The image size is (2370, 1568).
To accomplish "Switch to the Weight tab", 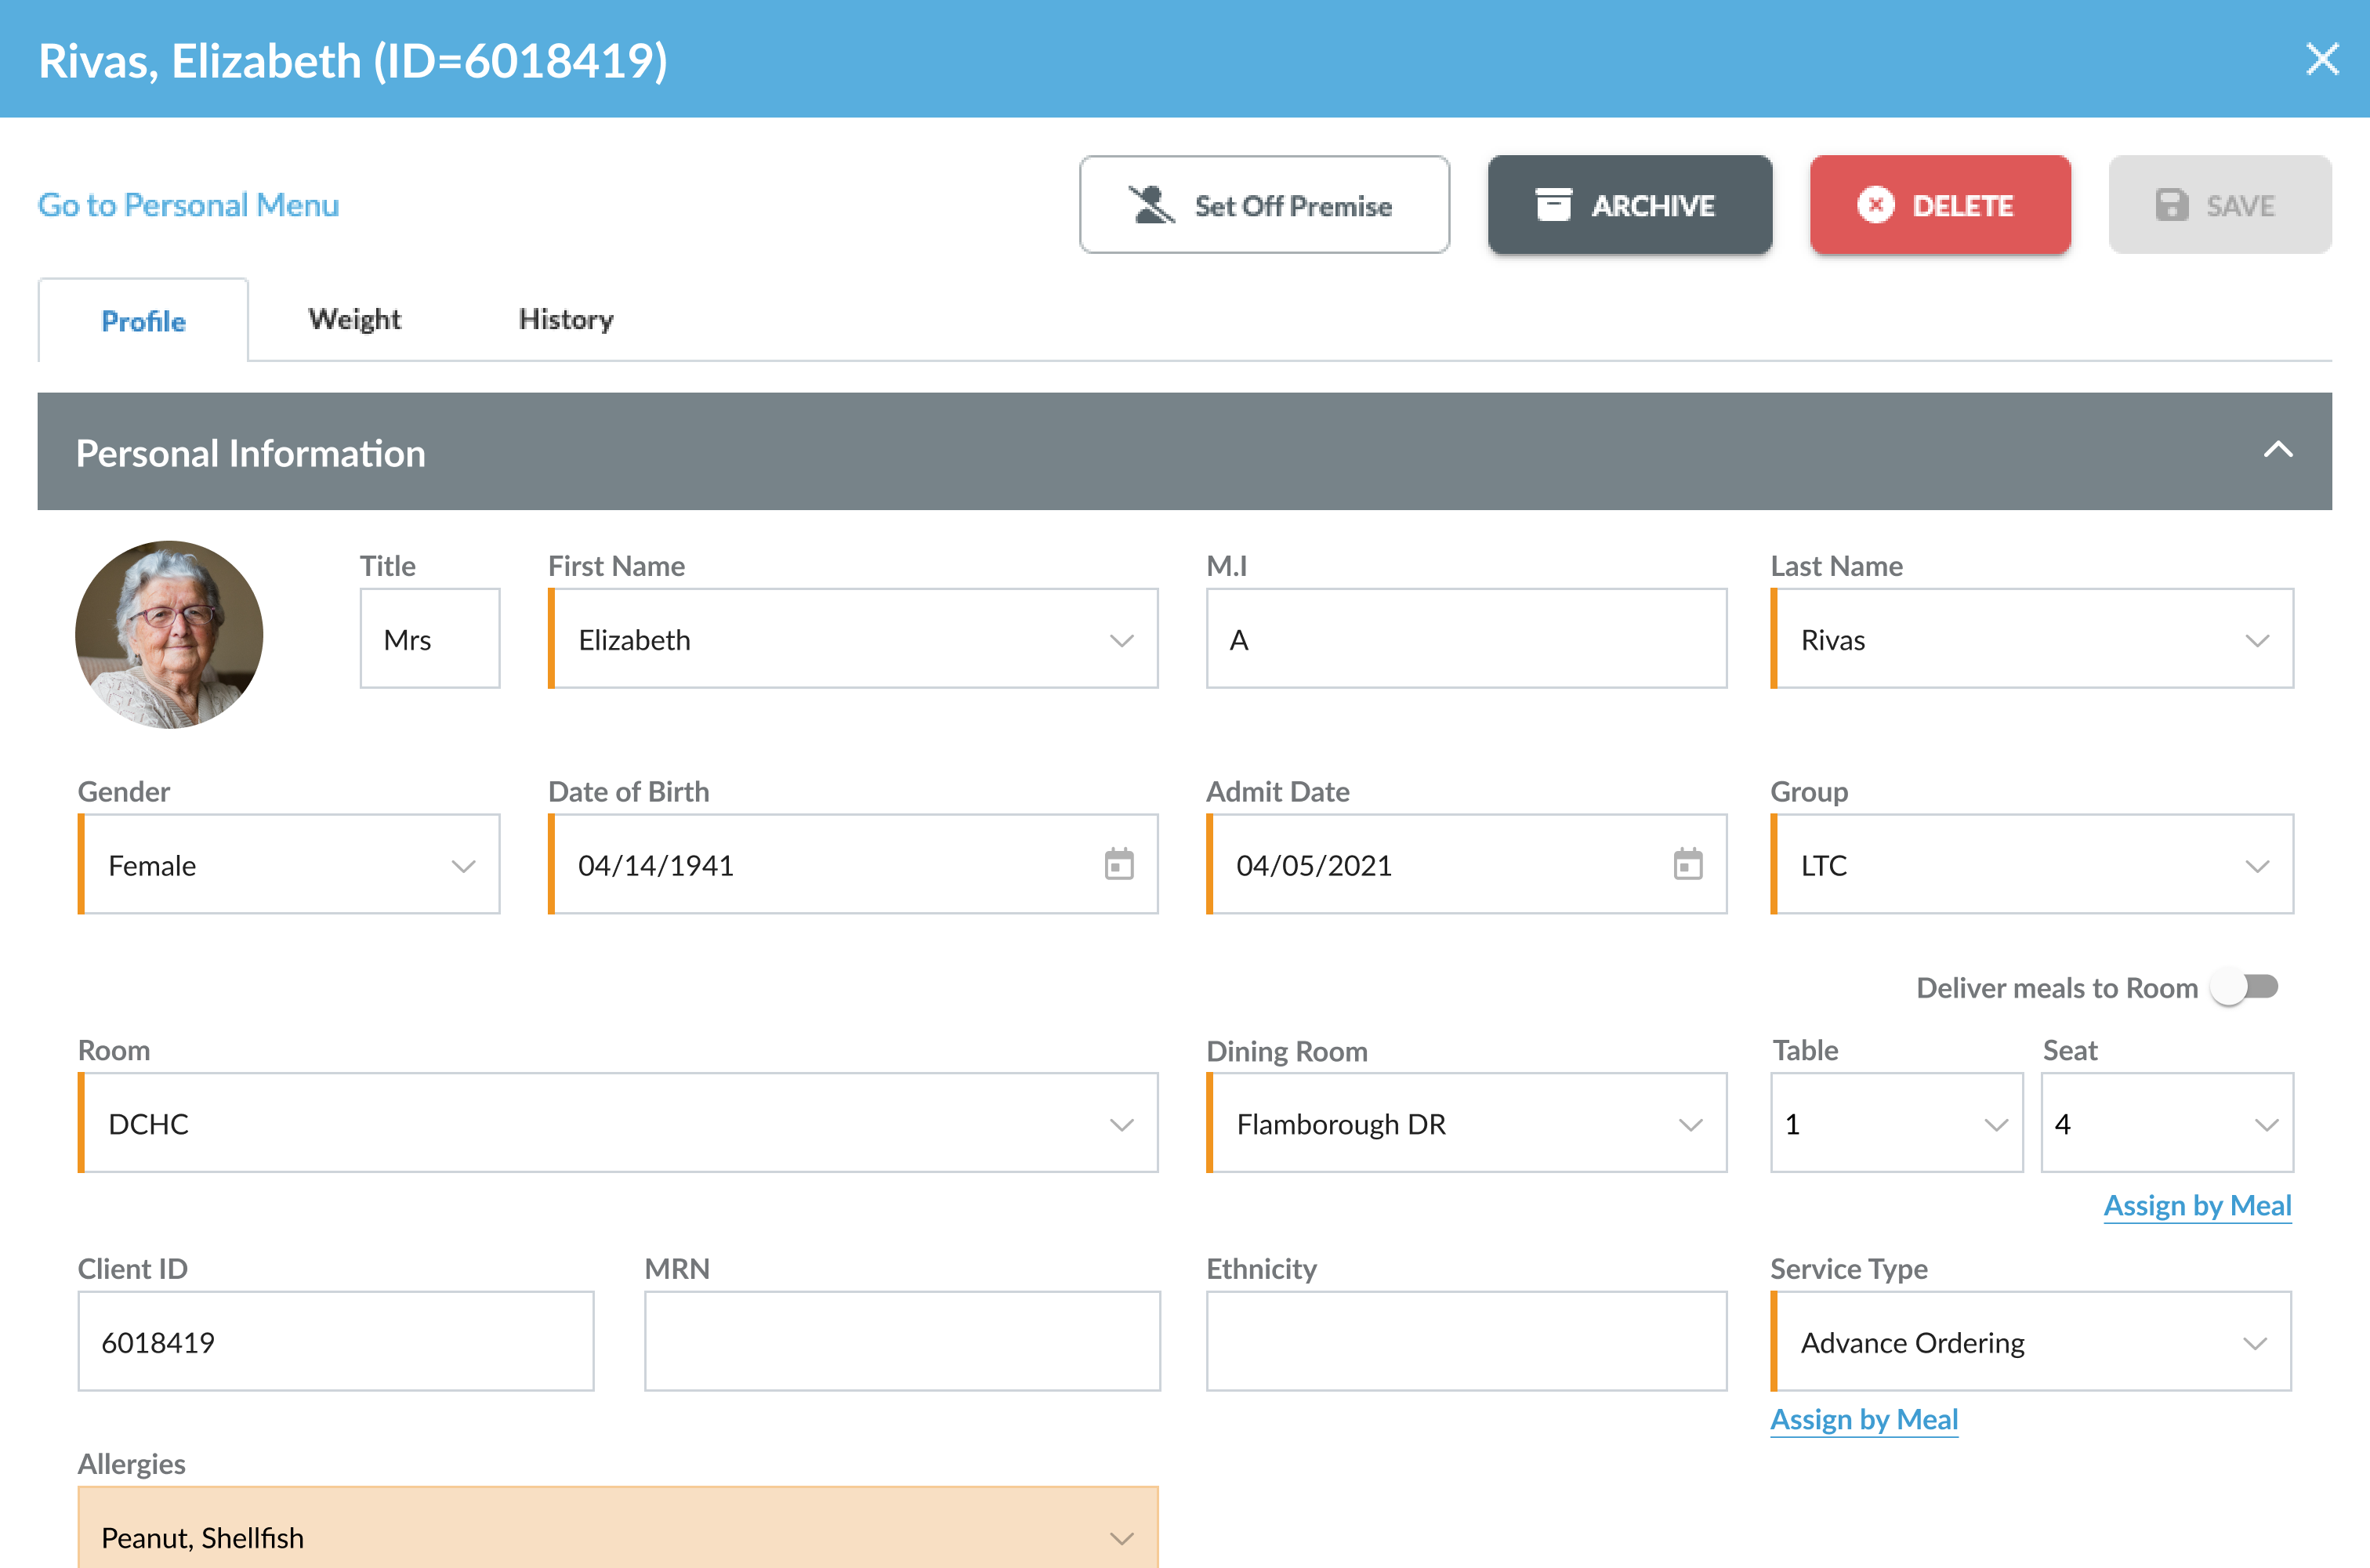I will coord(354,320).
